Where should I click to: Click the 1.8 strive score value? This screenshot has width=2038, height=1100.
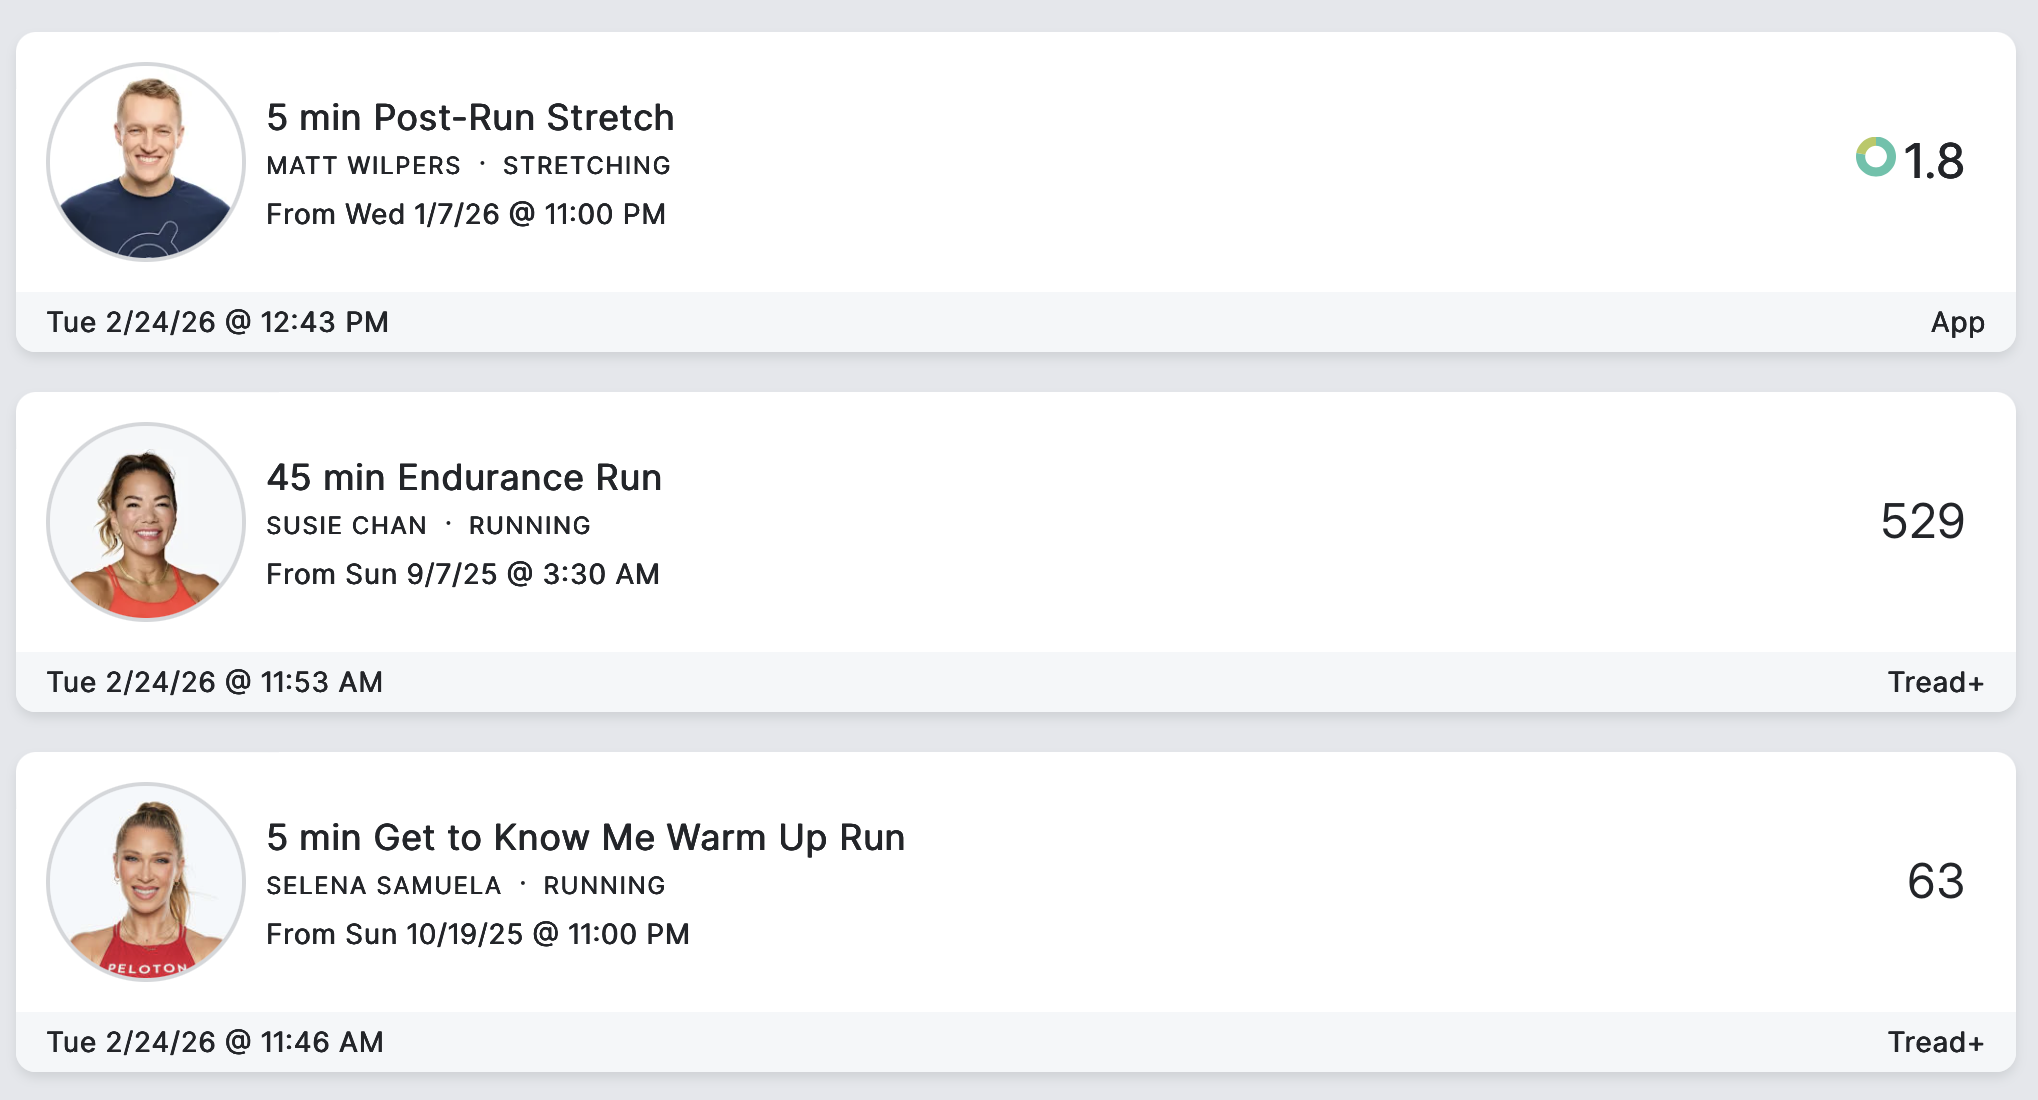coord(1933,161)
